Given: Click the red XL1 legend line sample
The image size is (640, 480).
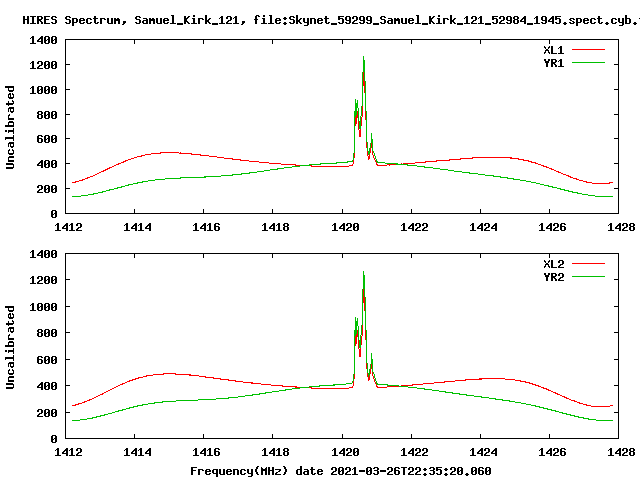Looking at the screenshot, I should 588,50.
